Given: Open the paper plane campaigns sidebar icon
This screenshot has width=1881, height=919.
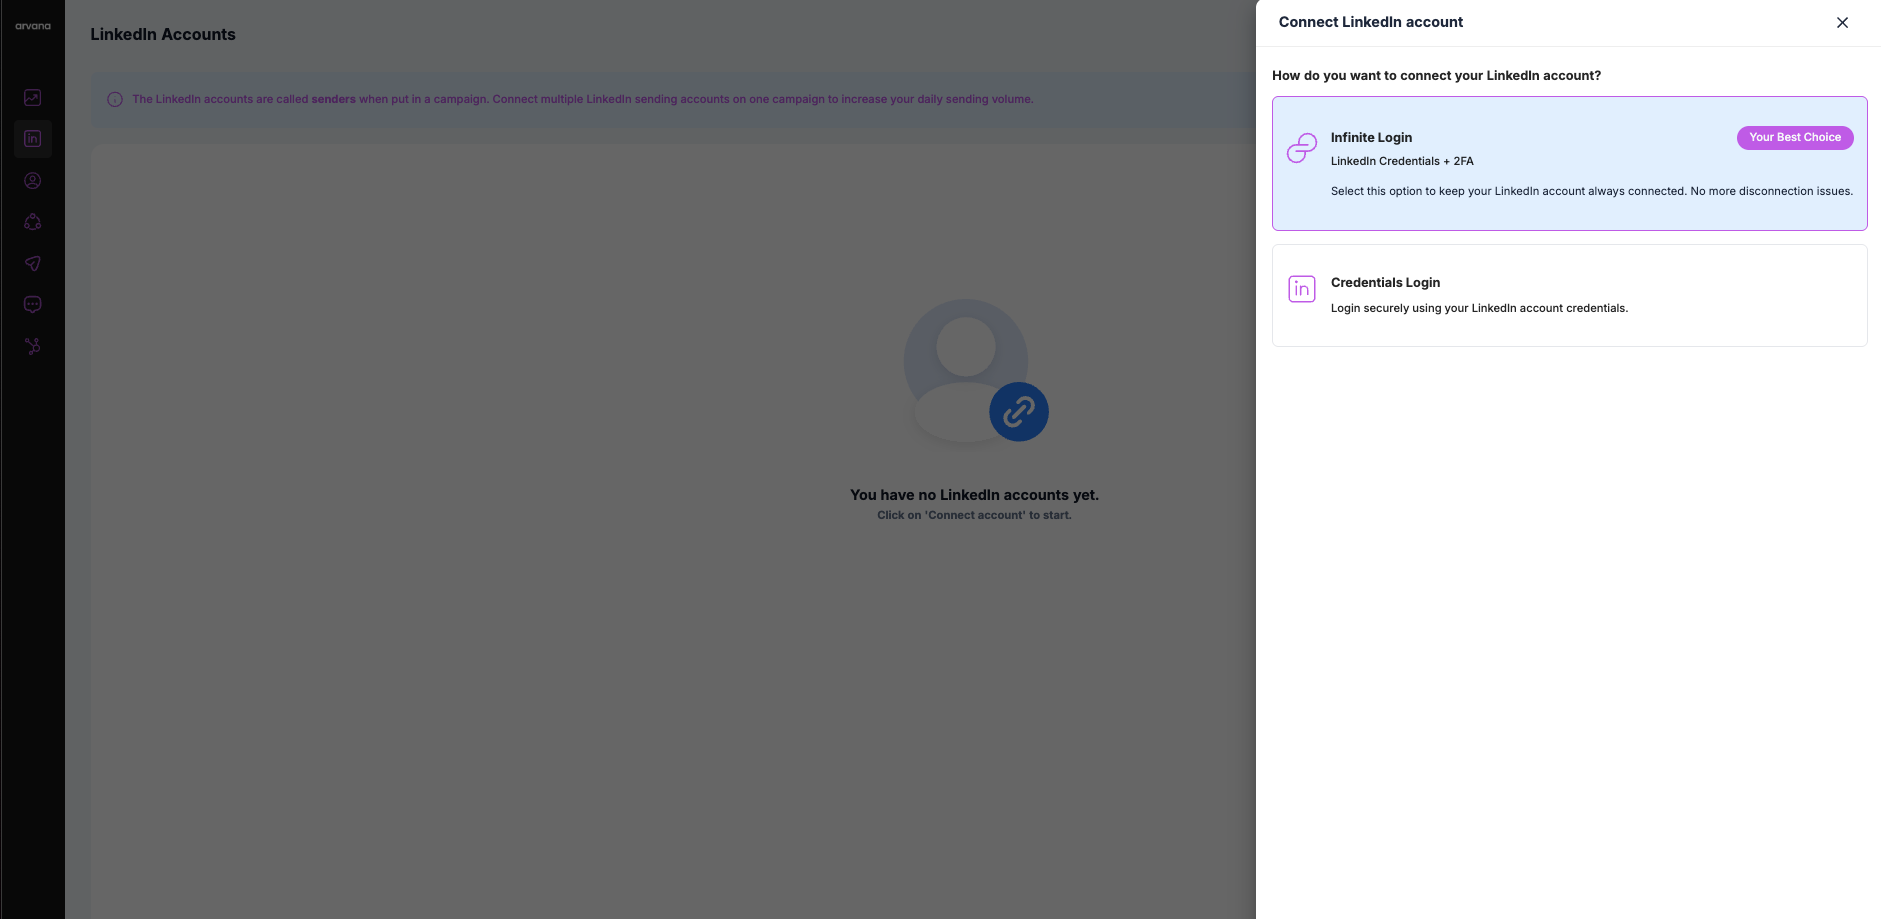Looking at the screenshot, I should tap(33, 263).
